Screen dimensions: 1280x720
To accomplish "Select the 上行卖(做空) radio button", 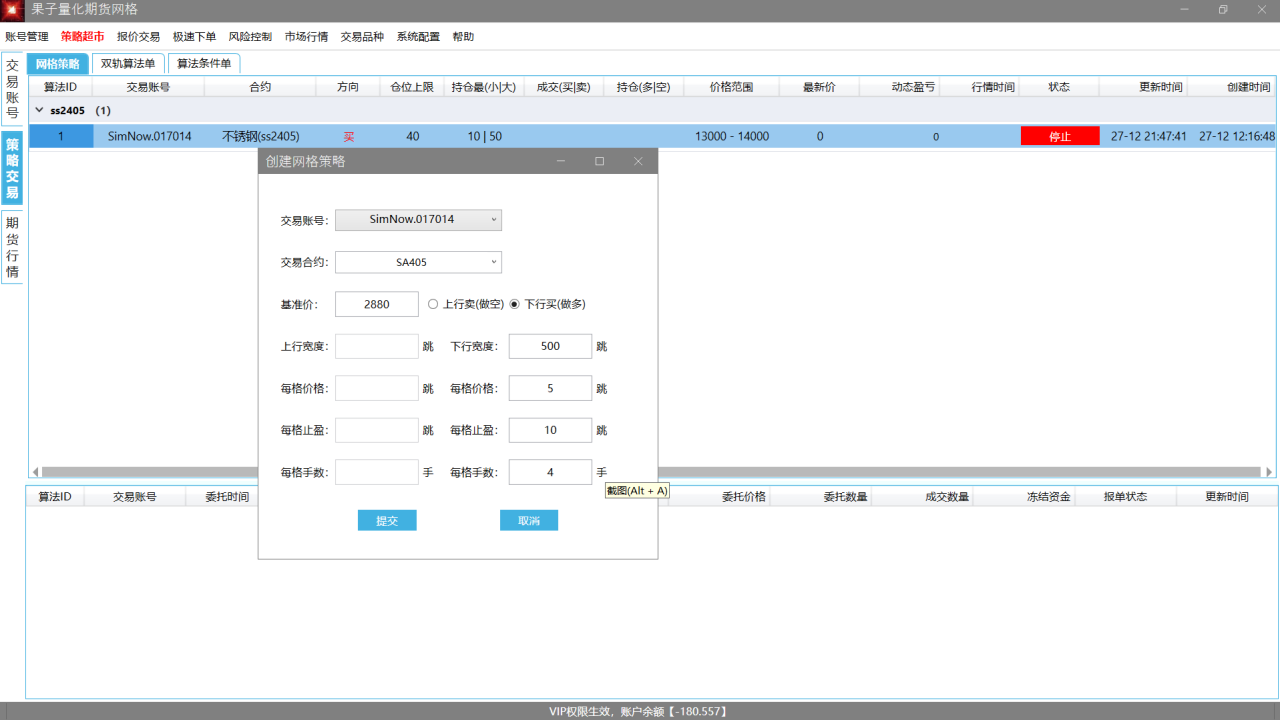I will (431, 303).
